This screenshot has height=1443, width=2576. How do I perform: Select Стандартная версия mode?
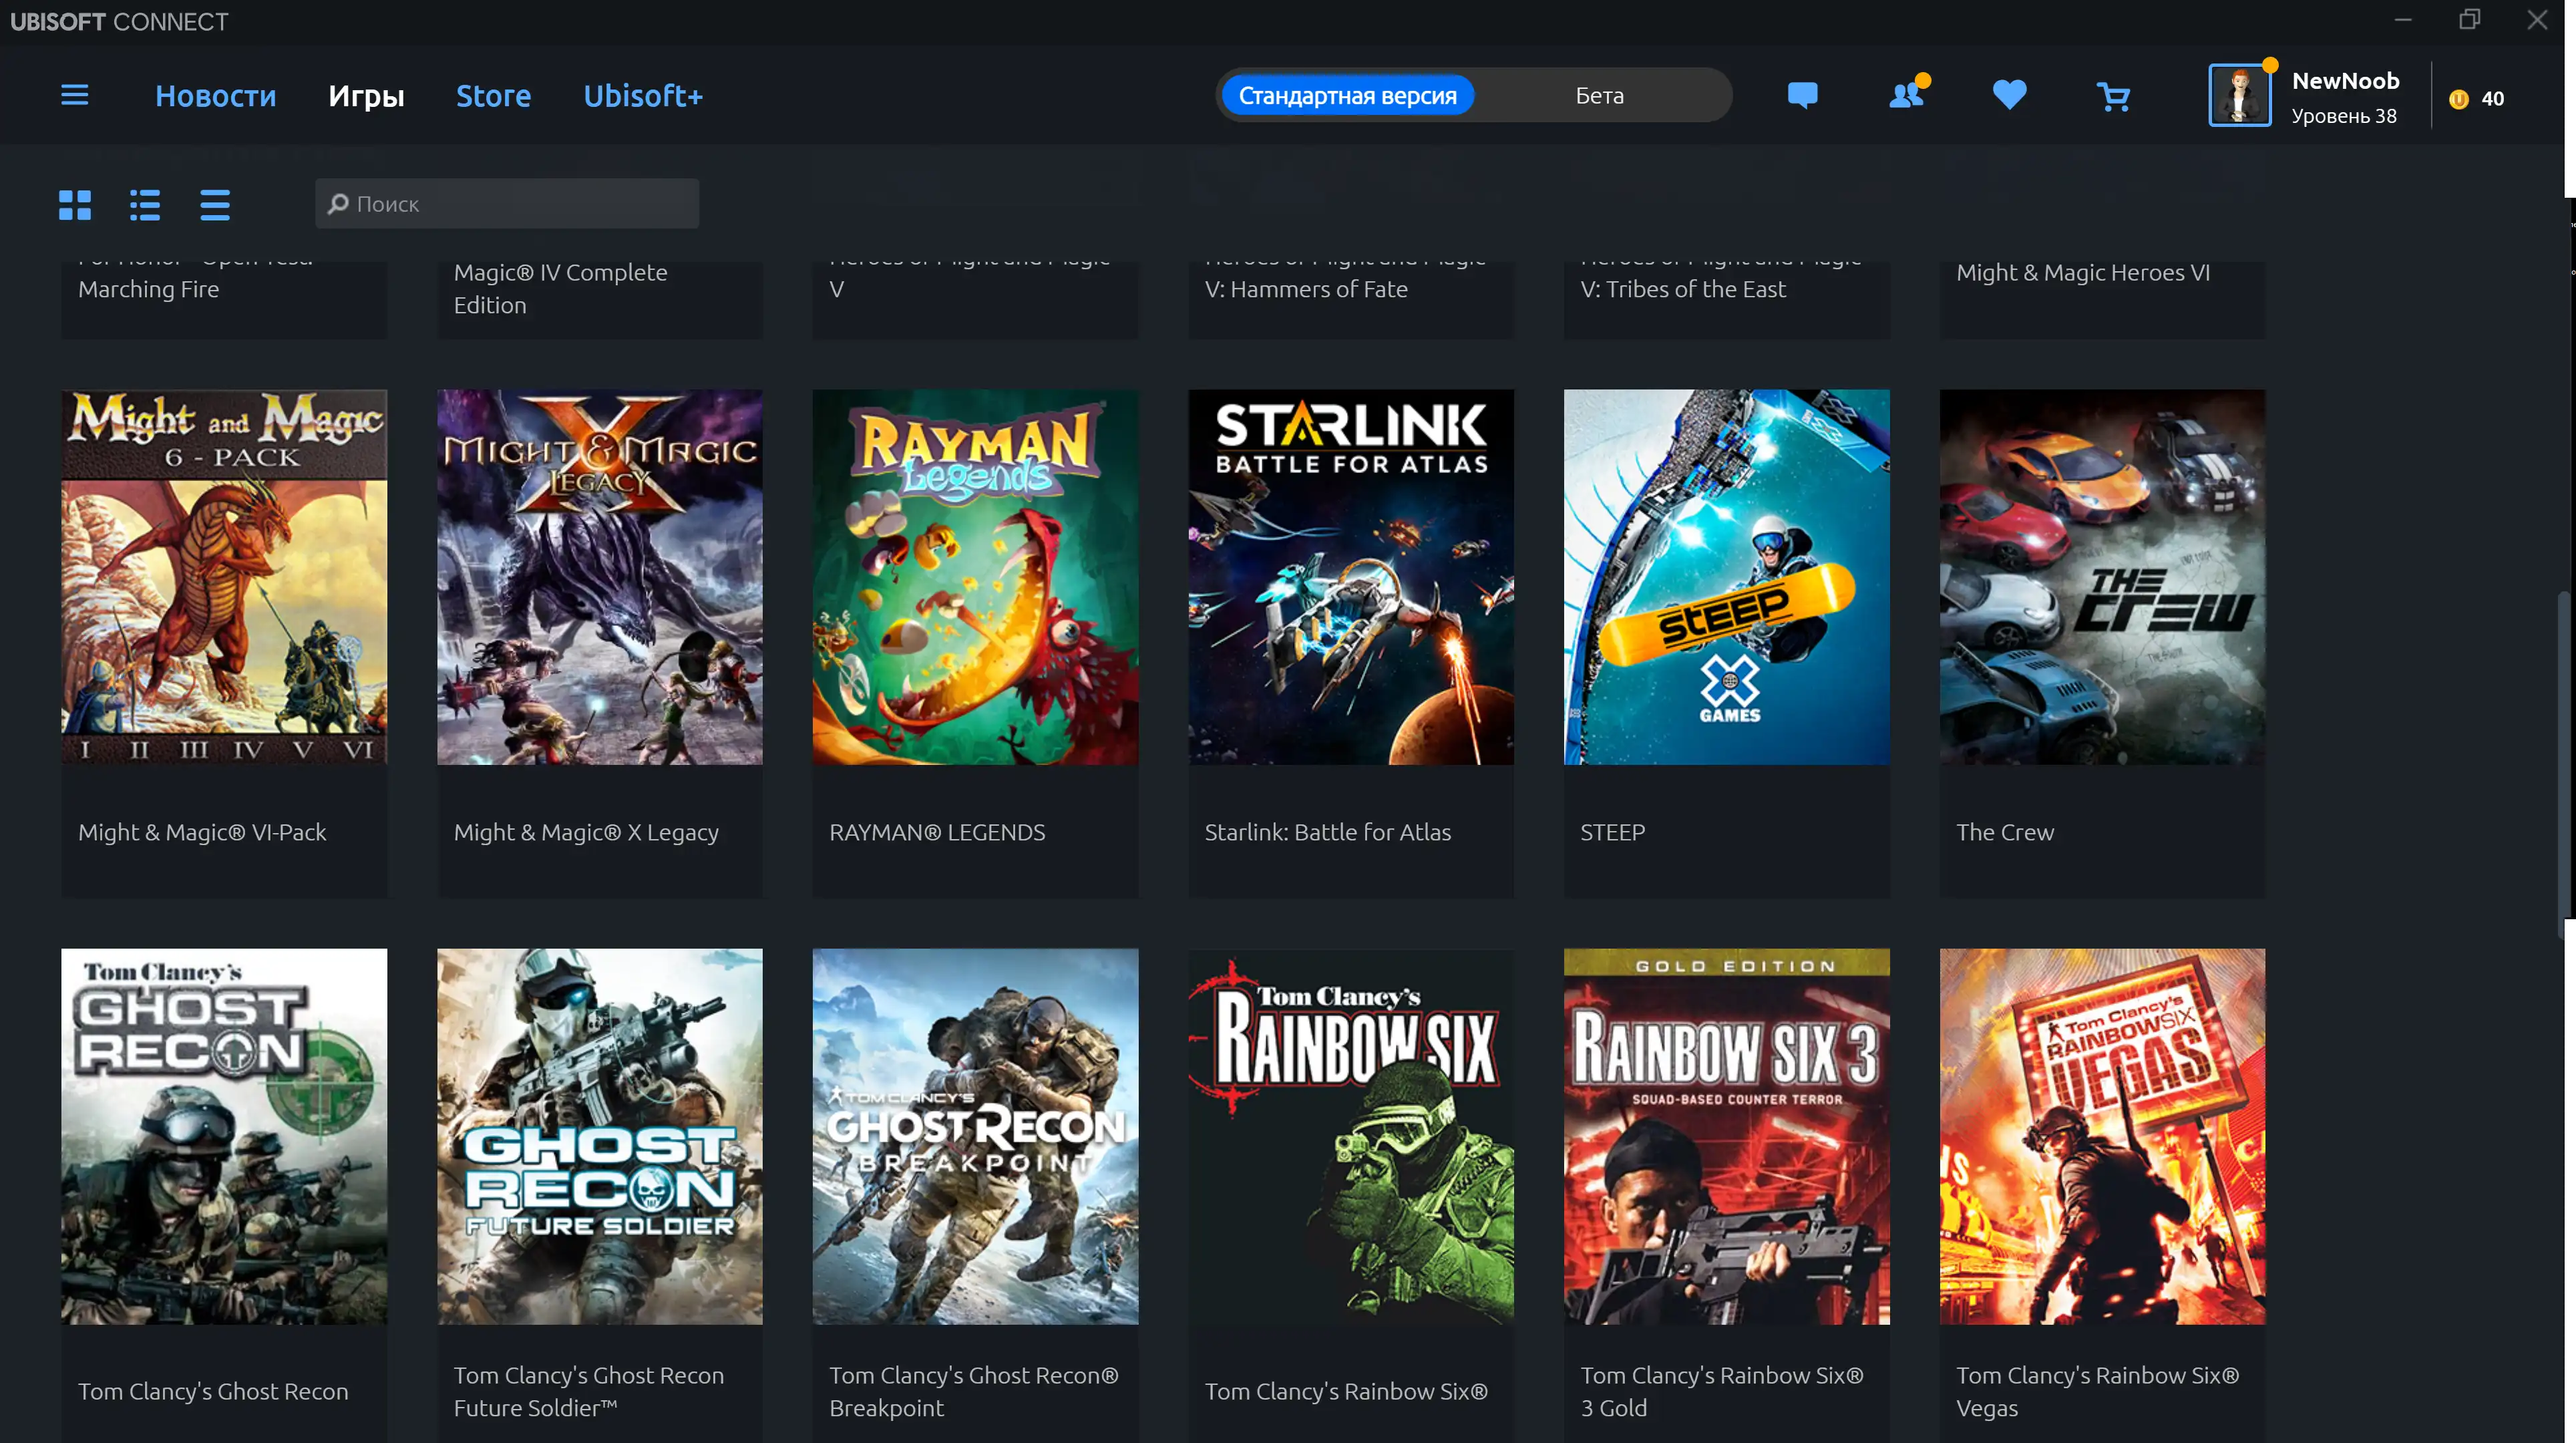coord(1347,96)
